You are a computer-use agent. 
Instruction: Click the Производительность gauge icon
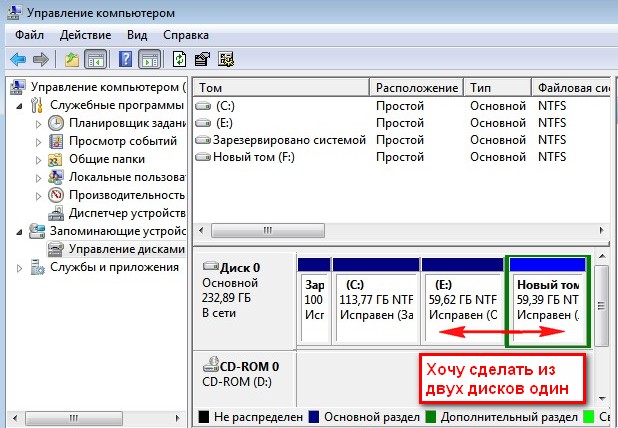tap(56, 195)
